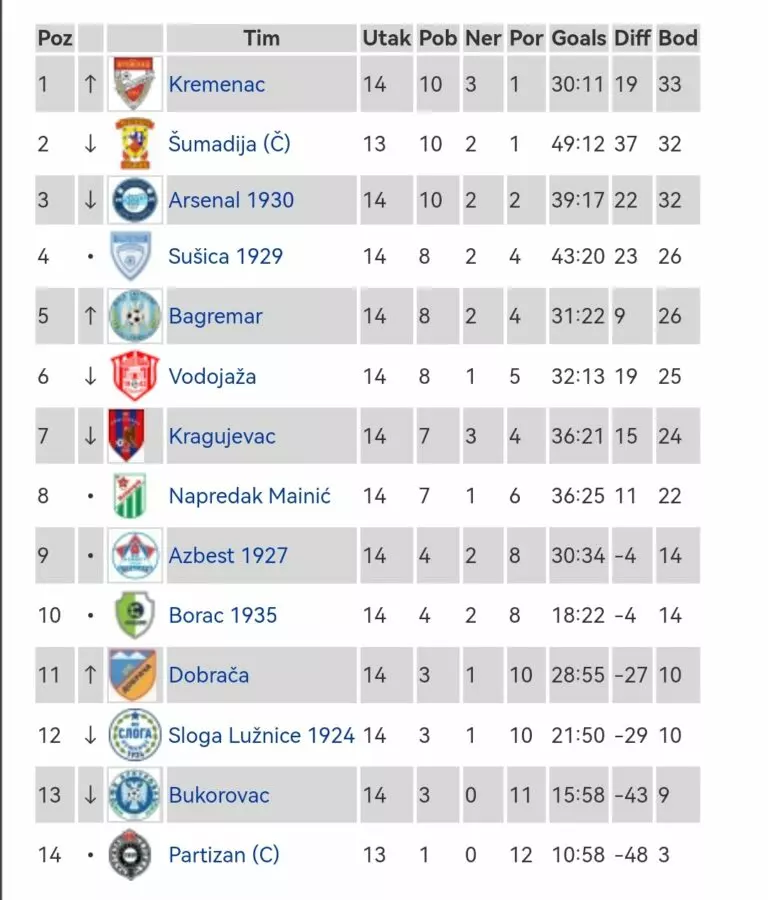Click the Arsenal 1930 club logo
This screenshot has width=768, height=900.
134,200
